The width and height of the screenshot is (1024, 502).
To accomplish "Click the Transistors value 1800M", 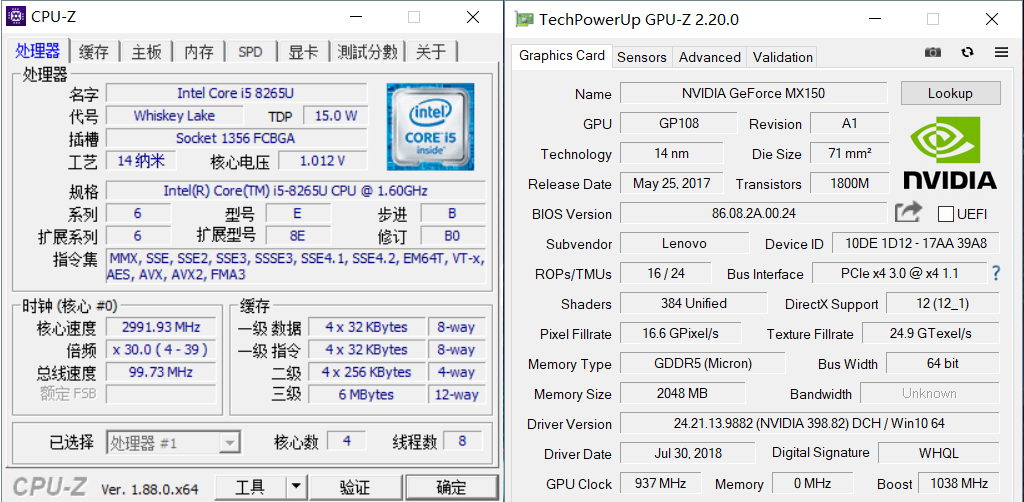I will tap(849, 183).
